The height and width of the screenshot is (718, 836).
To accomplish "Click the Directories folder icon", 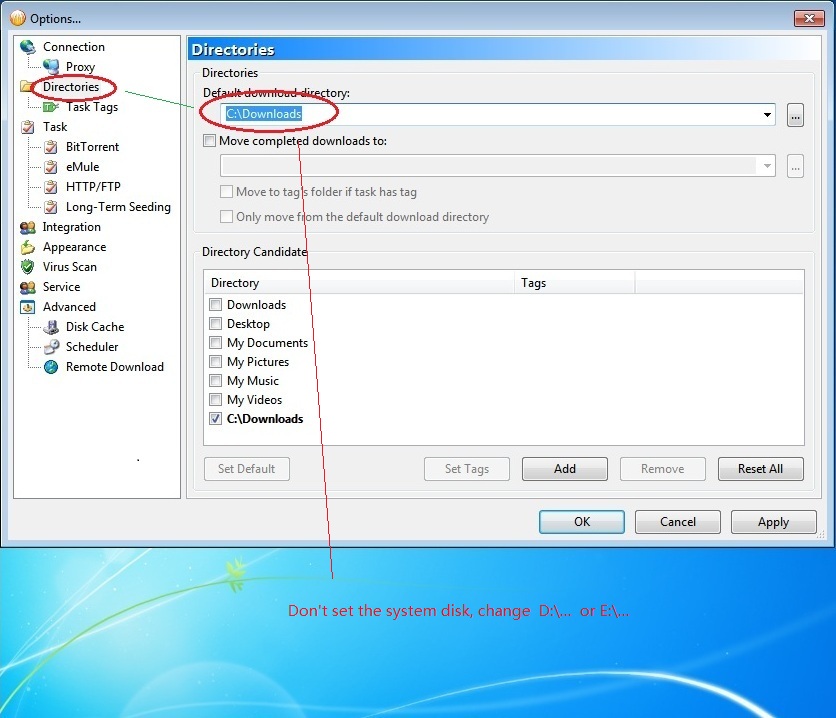I will pos(26,86).
